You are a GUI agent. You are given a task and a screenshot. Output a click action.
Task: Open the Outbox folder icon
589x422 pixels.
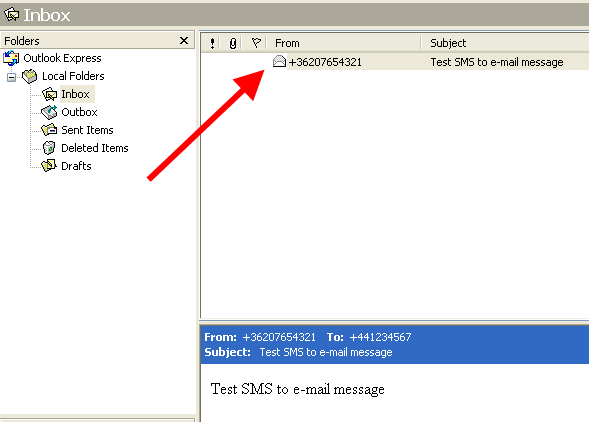coord(49,112)
